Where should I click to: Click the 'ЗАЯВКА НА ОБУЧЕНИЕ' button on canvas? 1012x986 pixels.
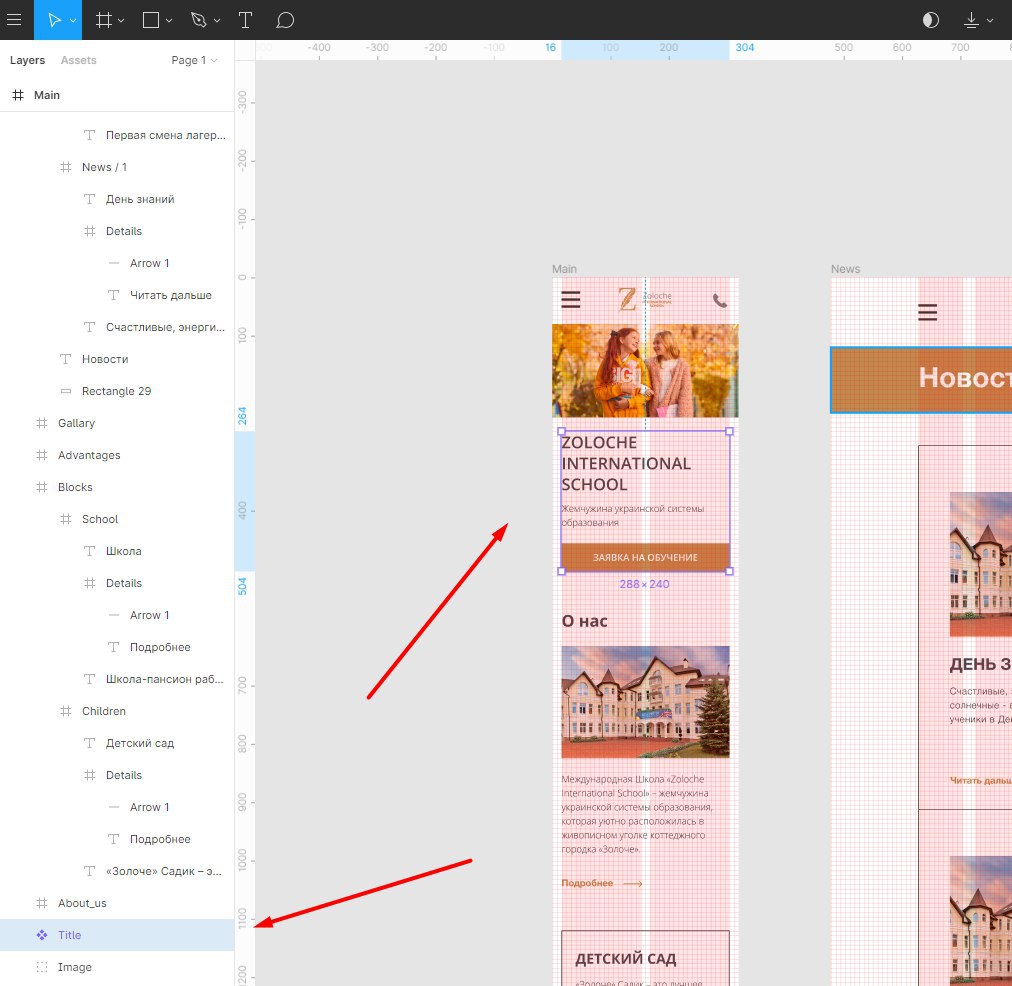click(645, 558)
